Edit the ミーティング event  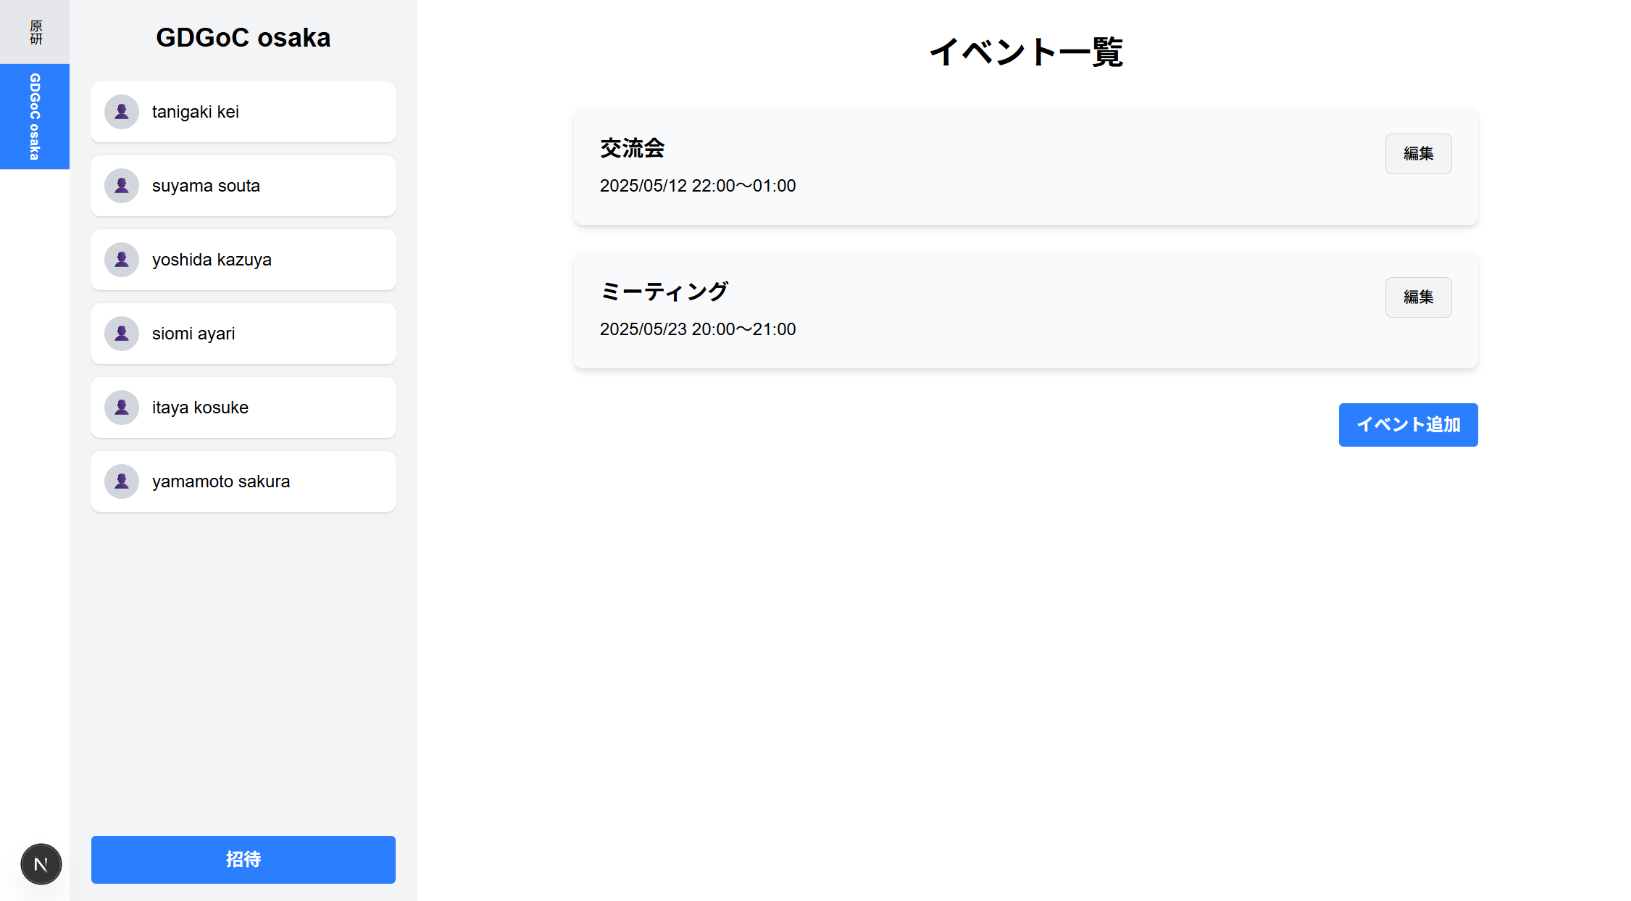(x=1418, y=297)
